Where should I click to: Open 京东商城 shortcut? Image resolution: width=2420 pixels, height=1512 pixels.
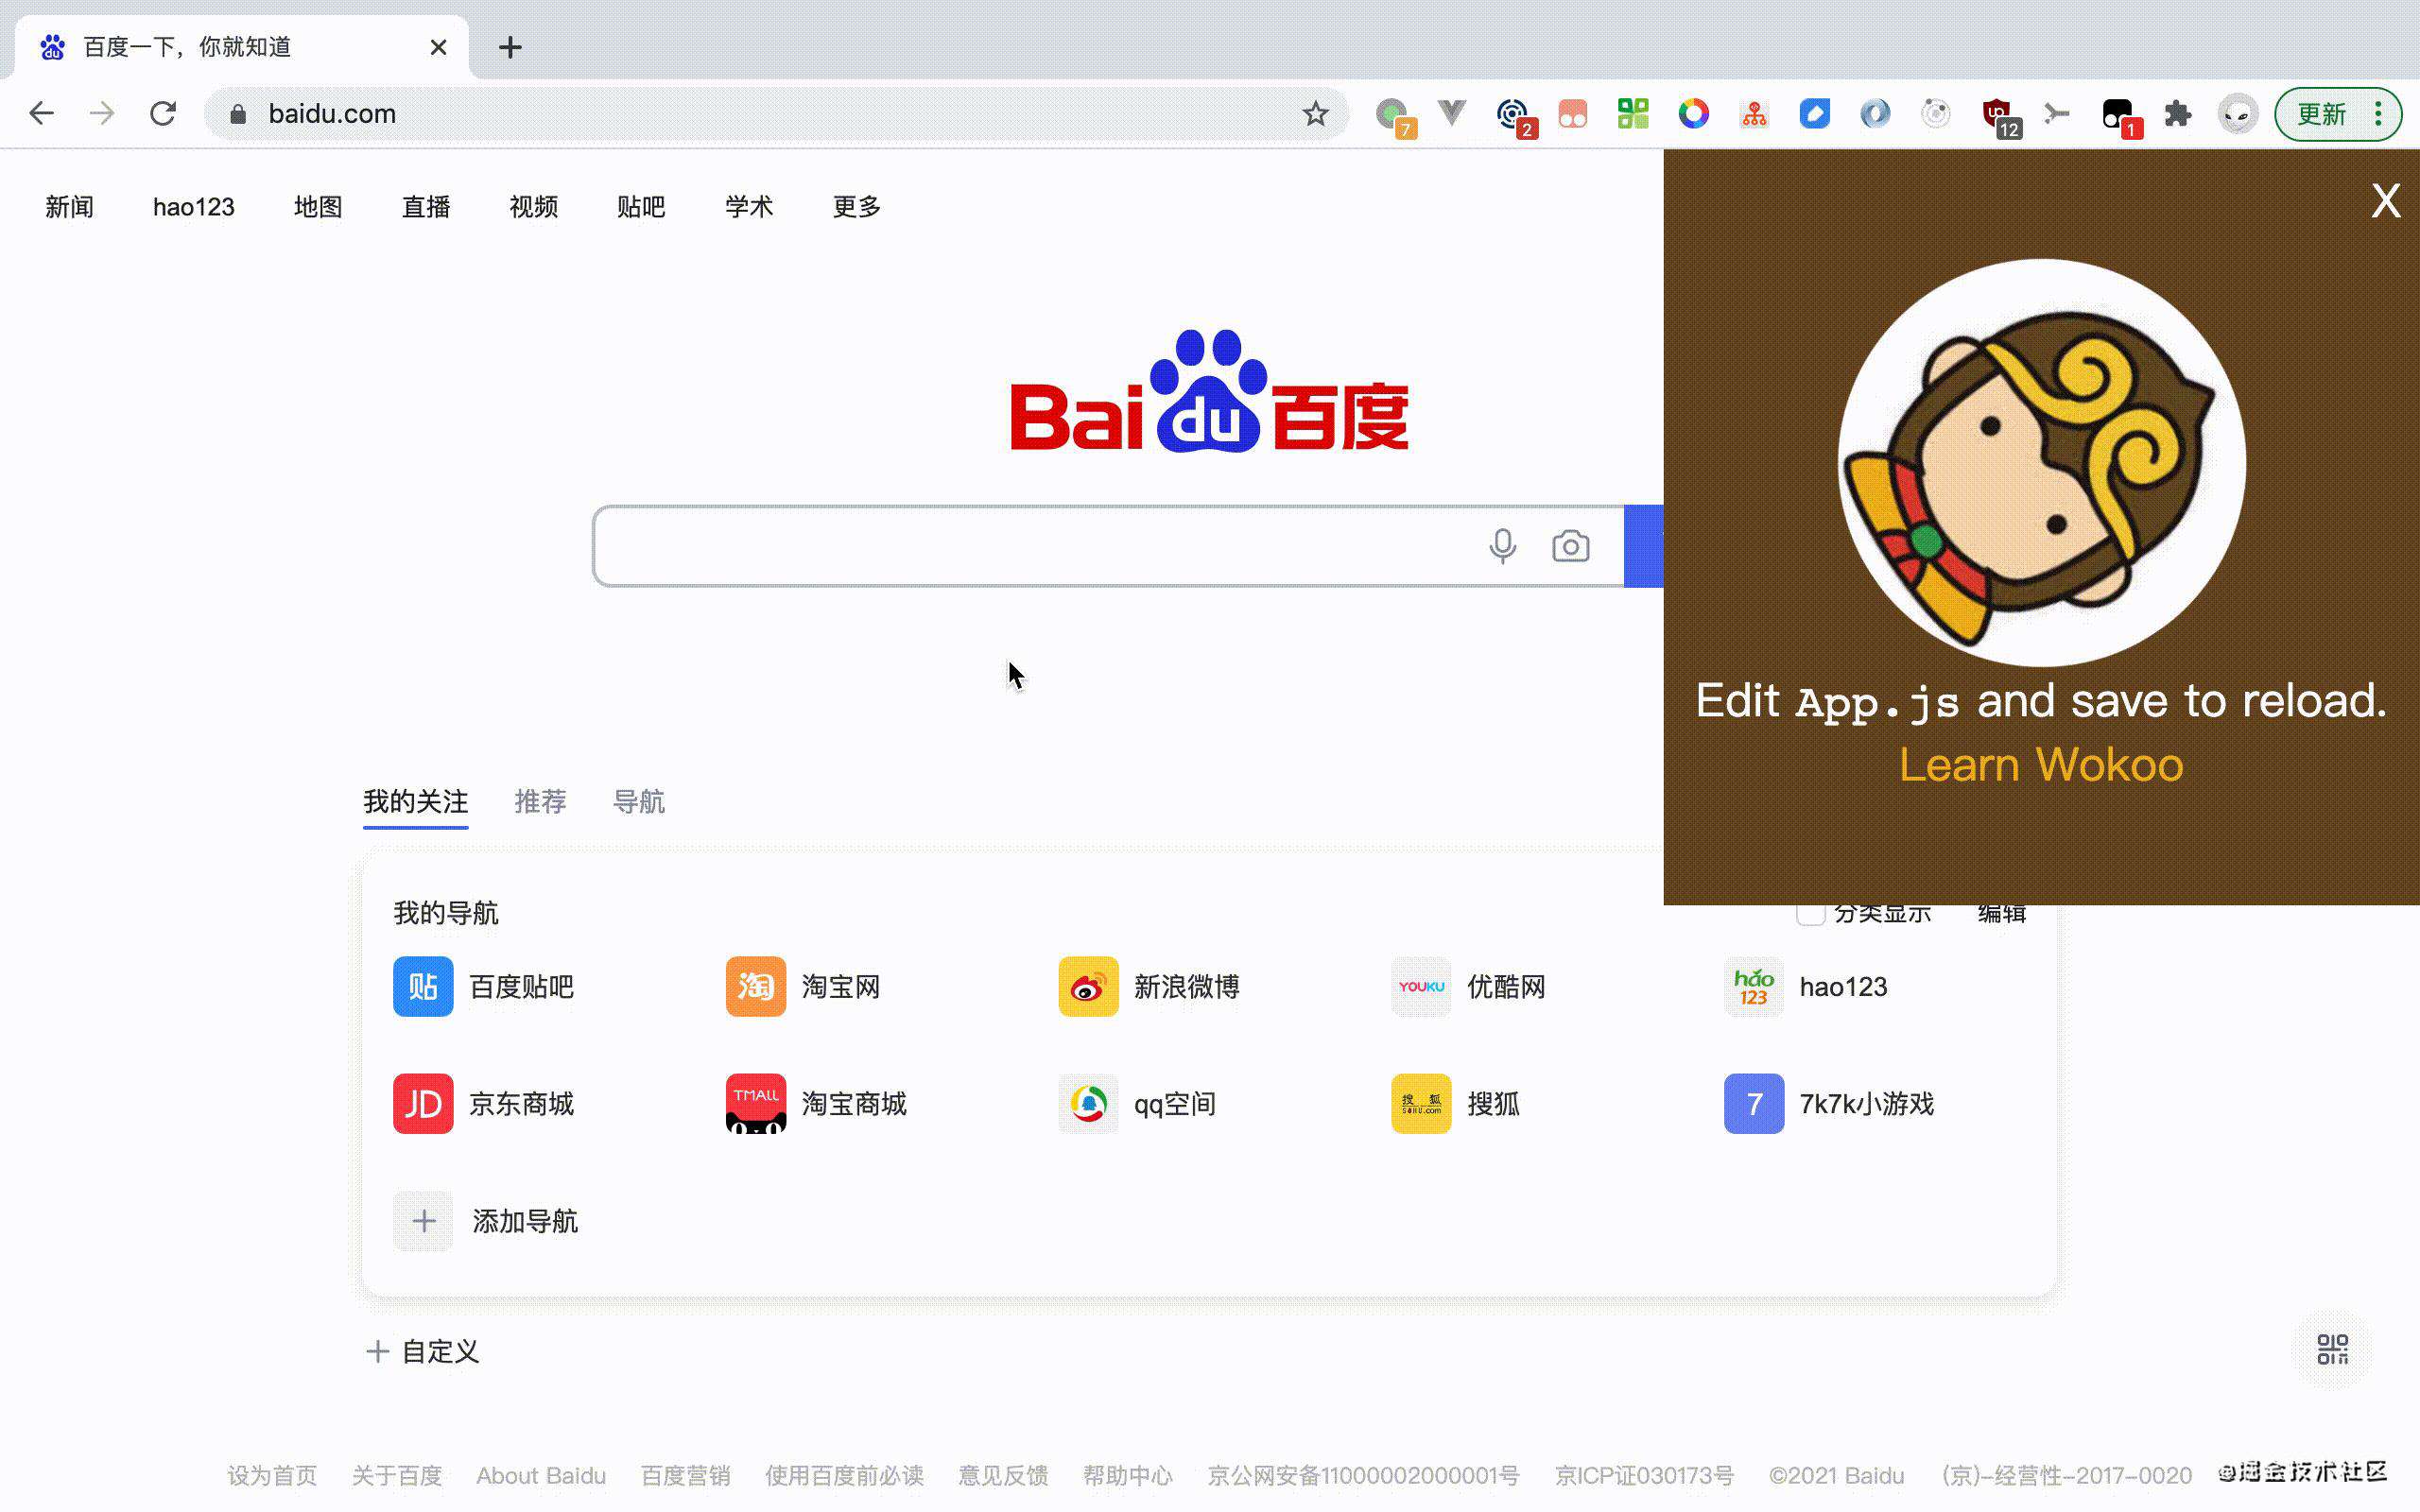pos(484,1103)
